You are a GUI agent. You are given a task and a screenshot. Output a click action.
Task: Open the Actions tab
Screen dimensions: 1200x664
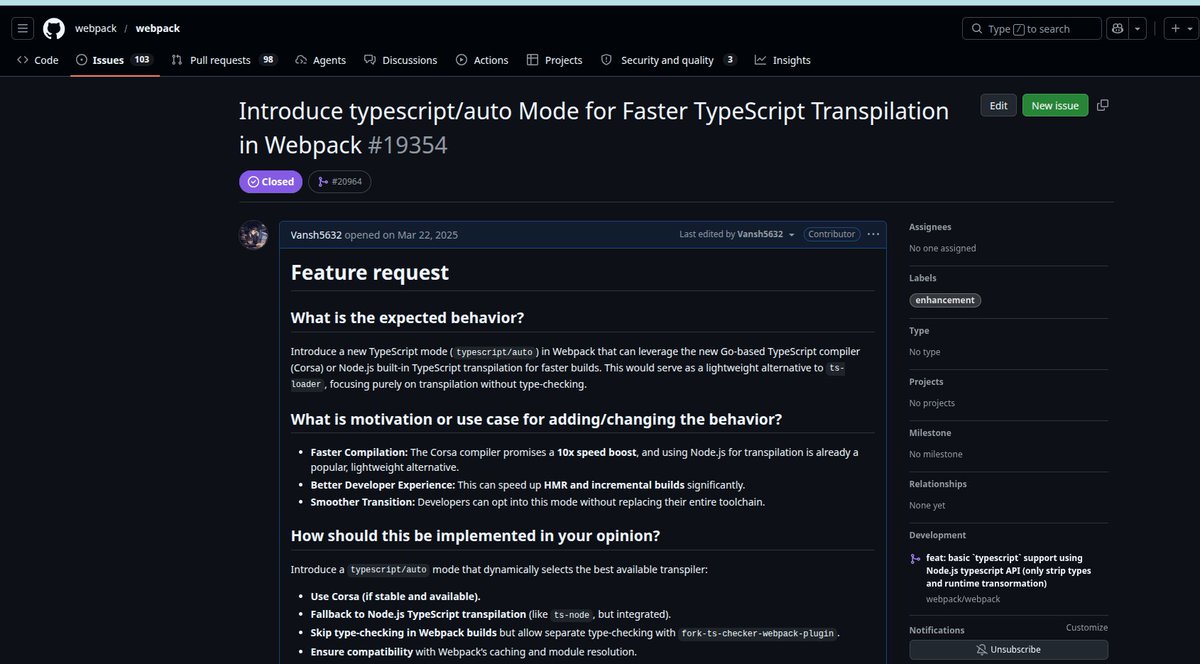(x=482, y=60)
